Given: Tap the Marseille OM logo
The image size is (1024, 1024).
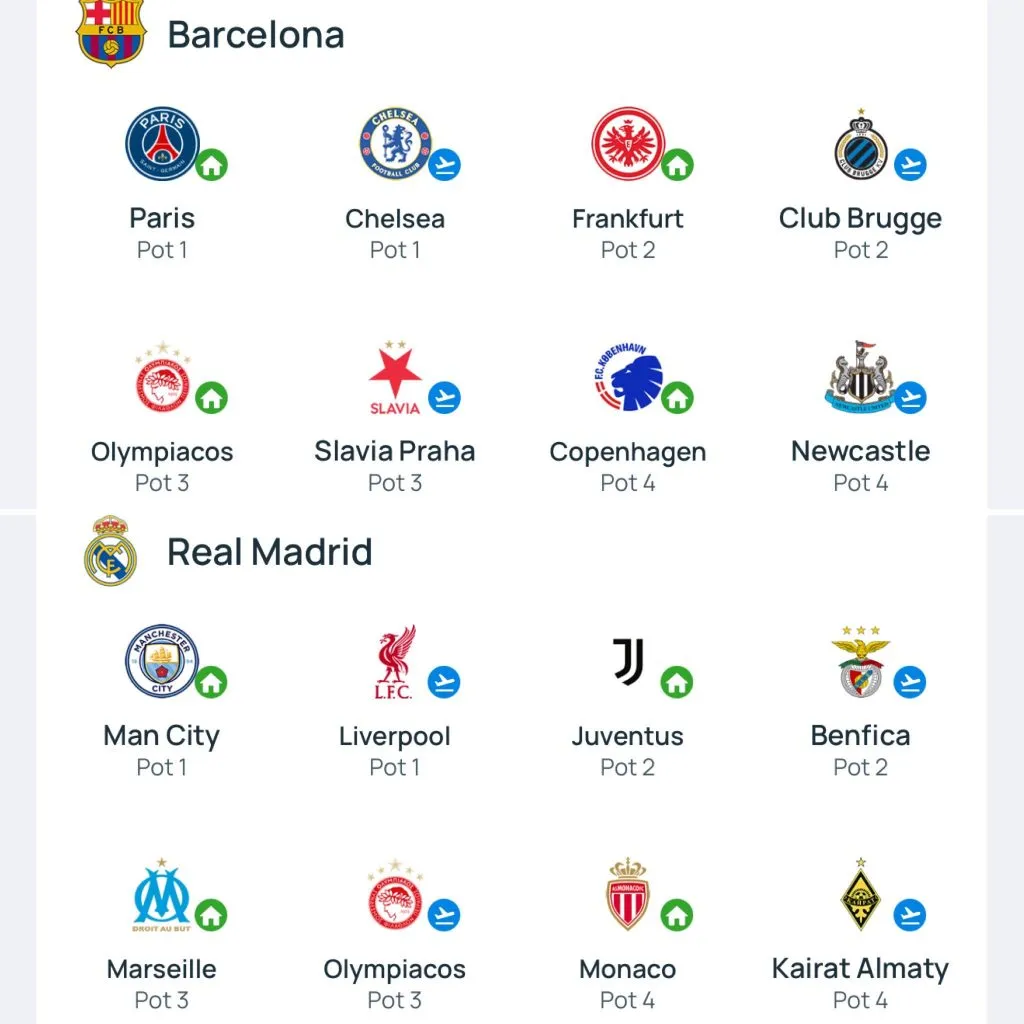Looking at the screenshot, I should 162,895.
